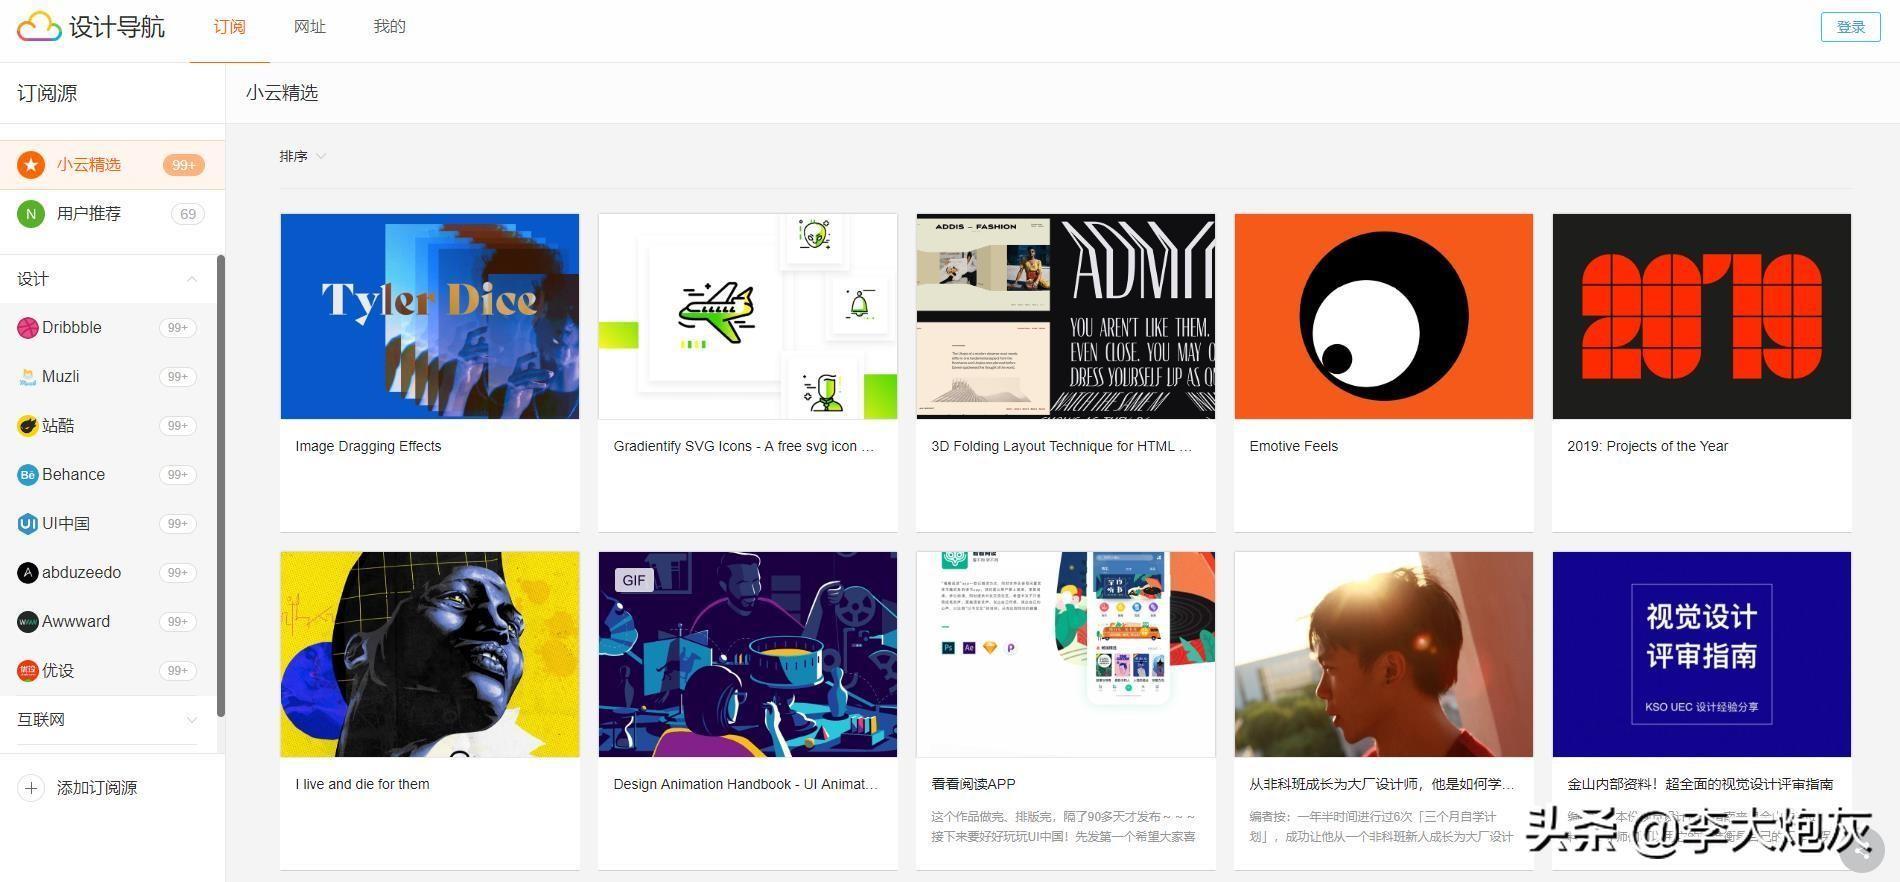
Task: Click the Awwward source icon
Action: click(x=28, y=622)
